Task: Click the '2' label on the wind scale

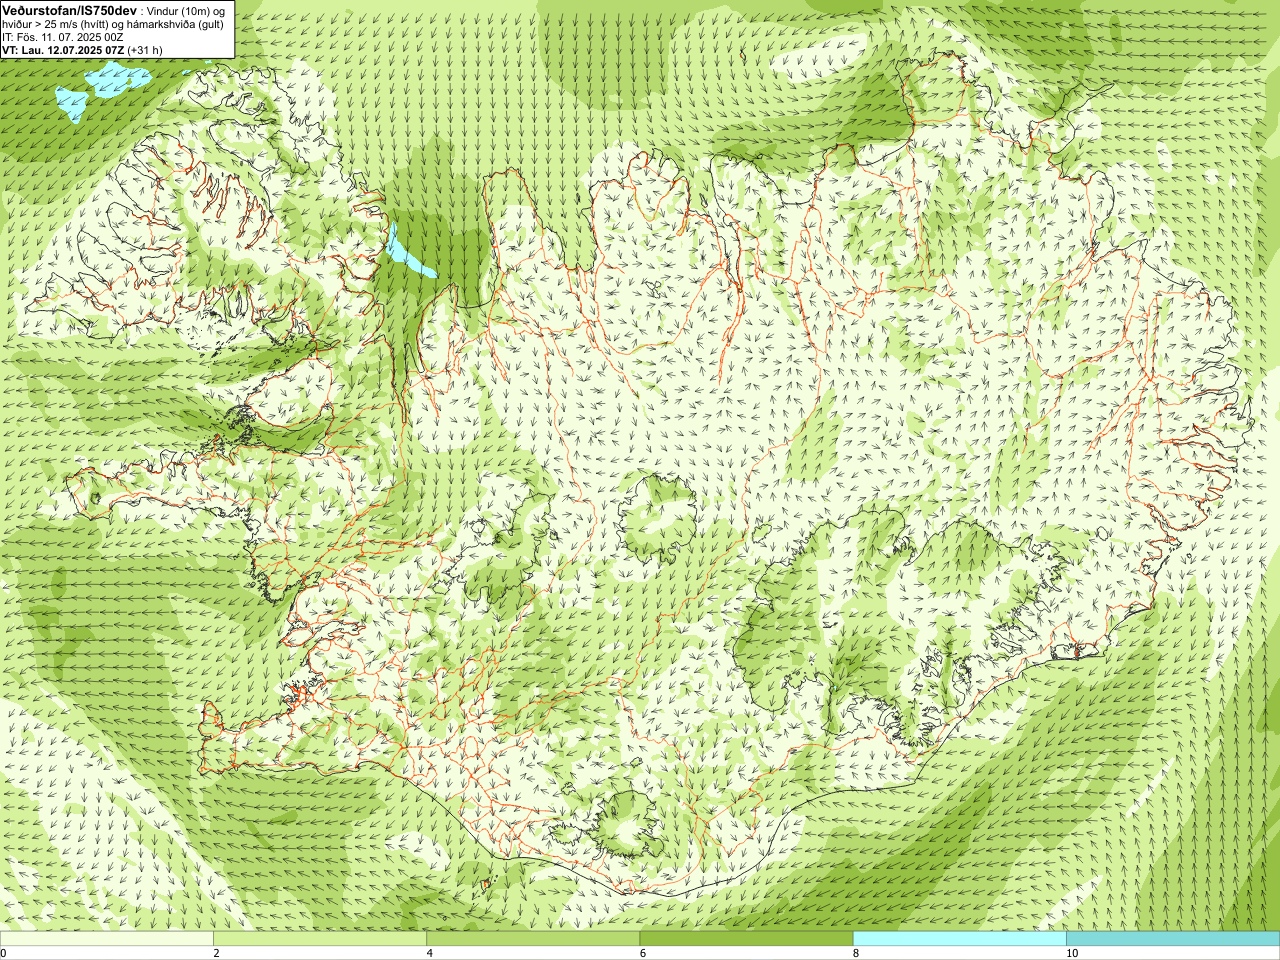Action: (x=216, y=953)
